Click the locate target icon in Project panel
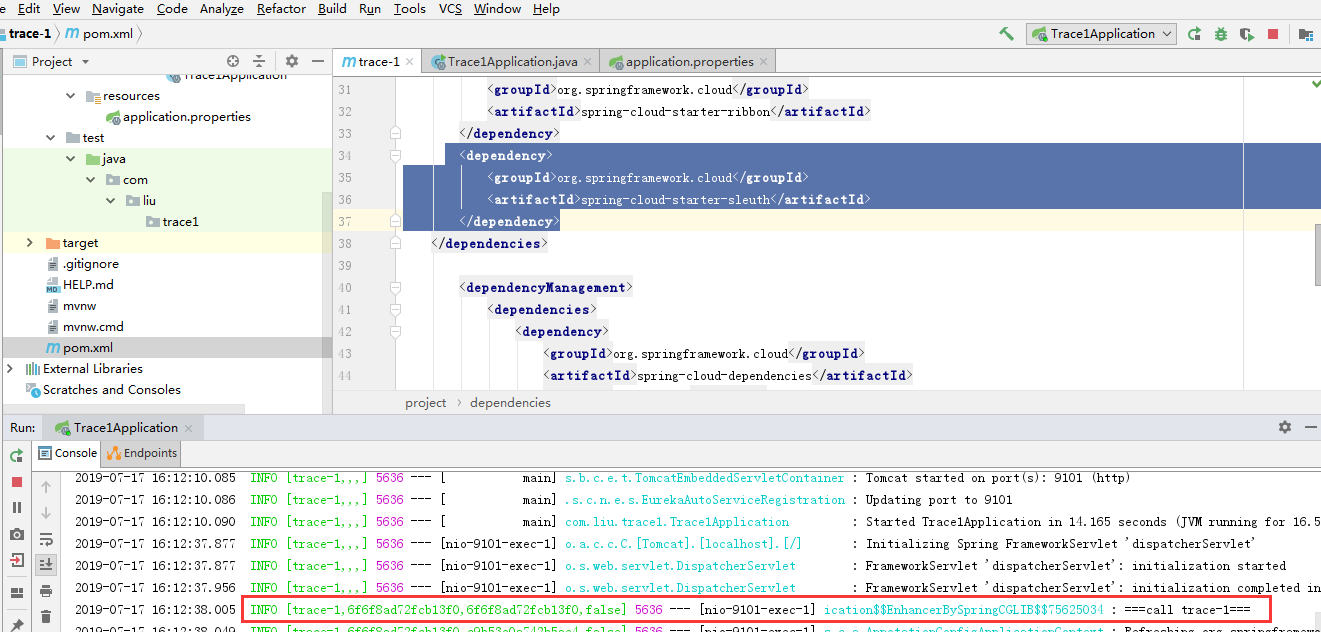This screenshot has height=632, width=1321. point(233,61)
